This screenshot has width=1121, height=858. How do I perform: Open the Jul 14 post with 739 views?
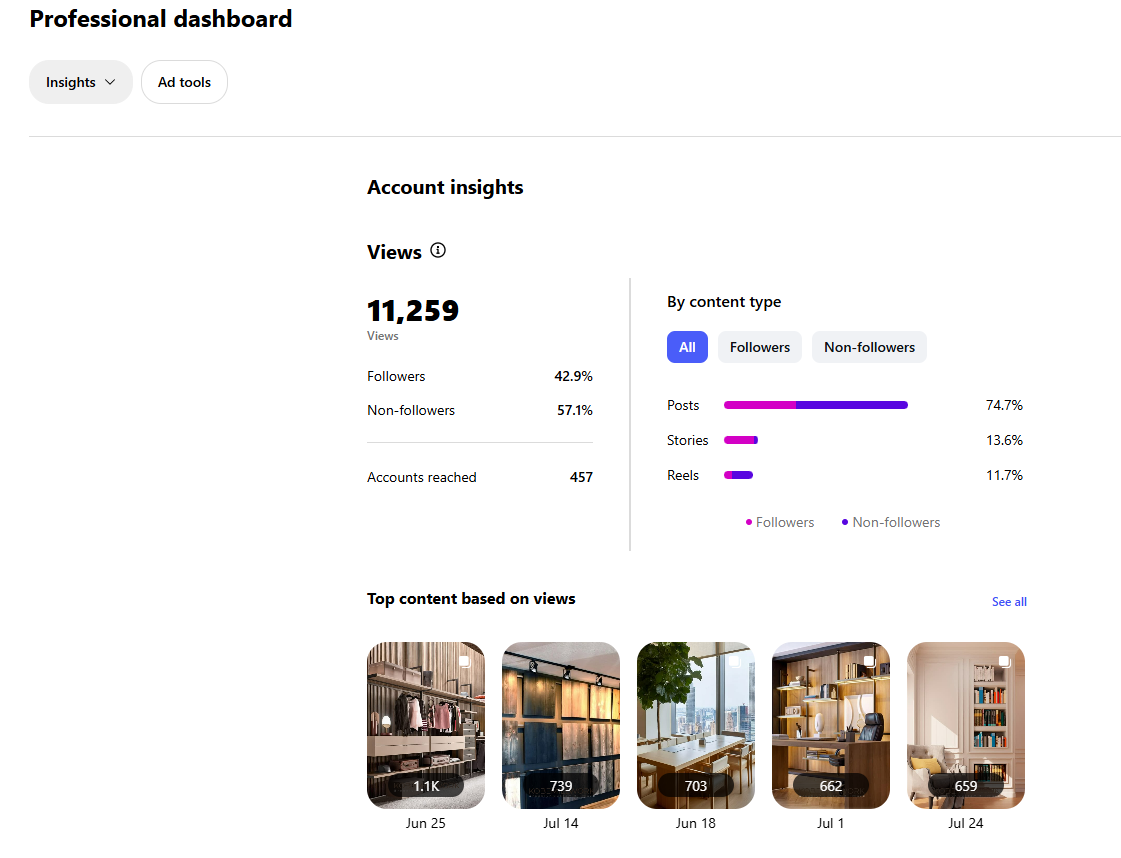pos(561,725)
